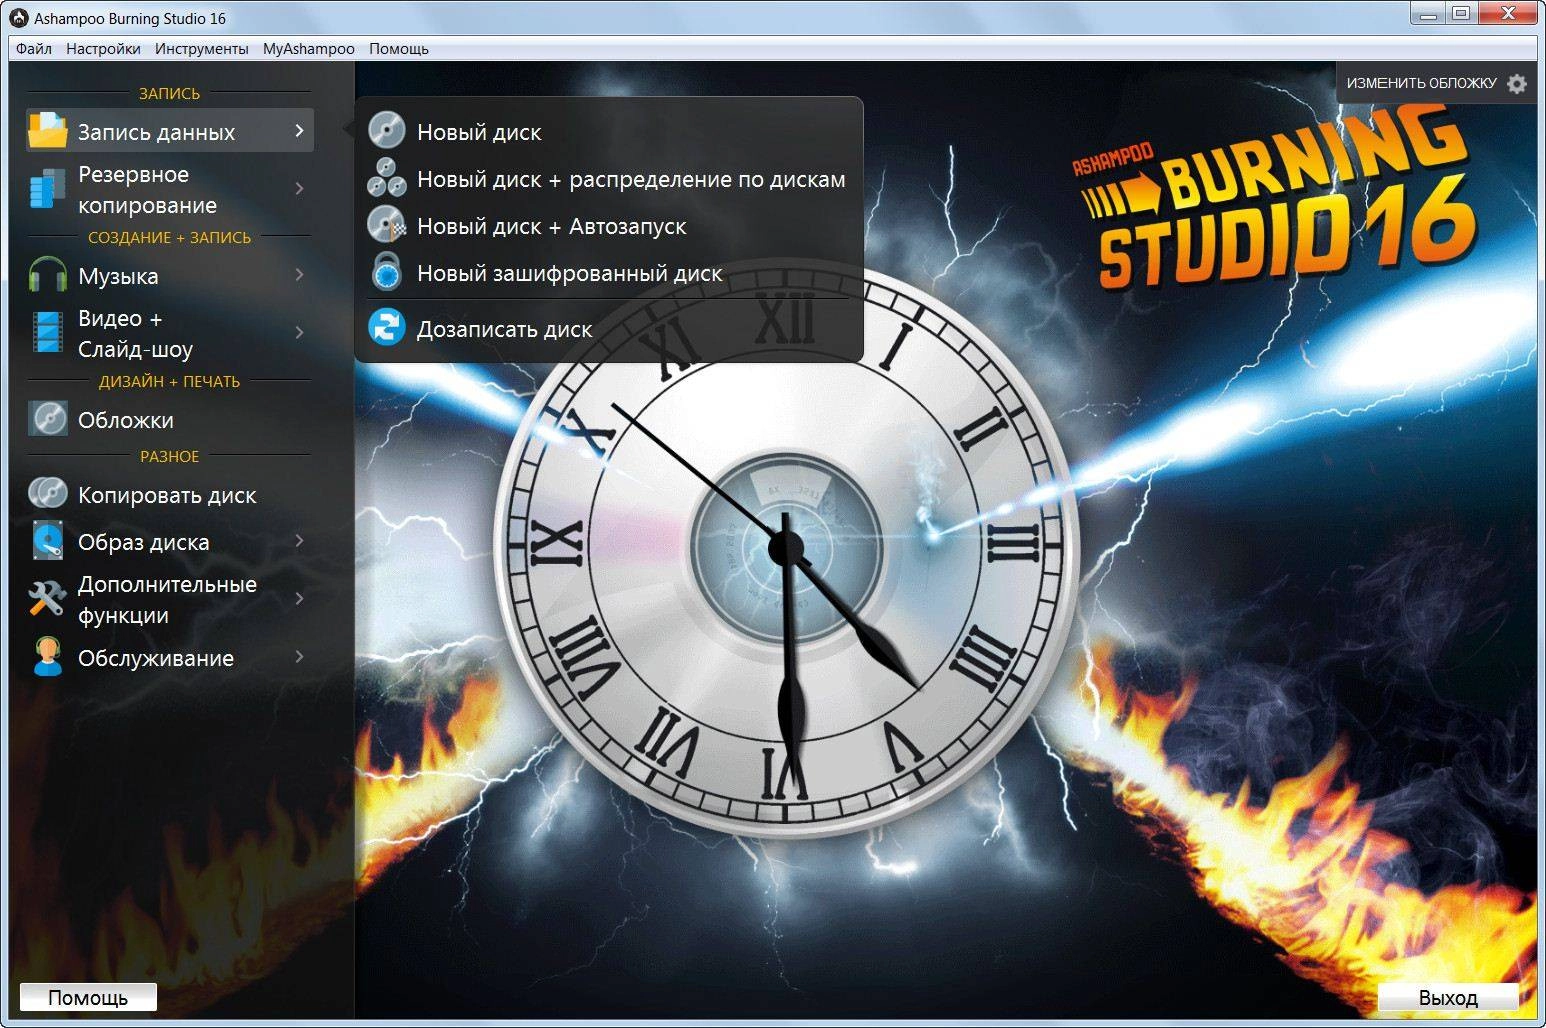Image resolution: width=1546 pixels, height=1028 pixels.
Task: Click the blue refresh icon for Дозаписать диск
Action: [386, 328]
